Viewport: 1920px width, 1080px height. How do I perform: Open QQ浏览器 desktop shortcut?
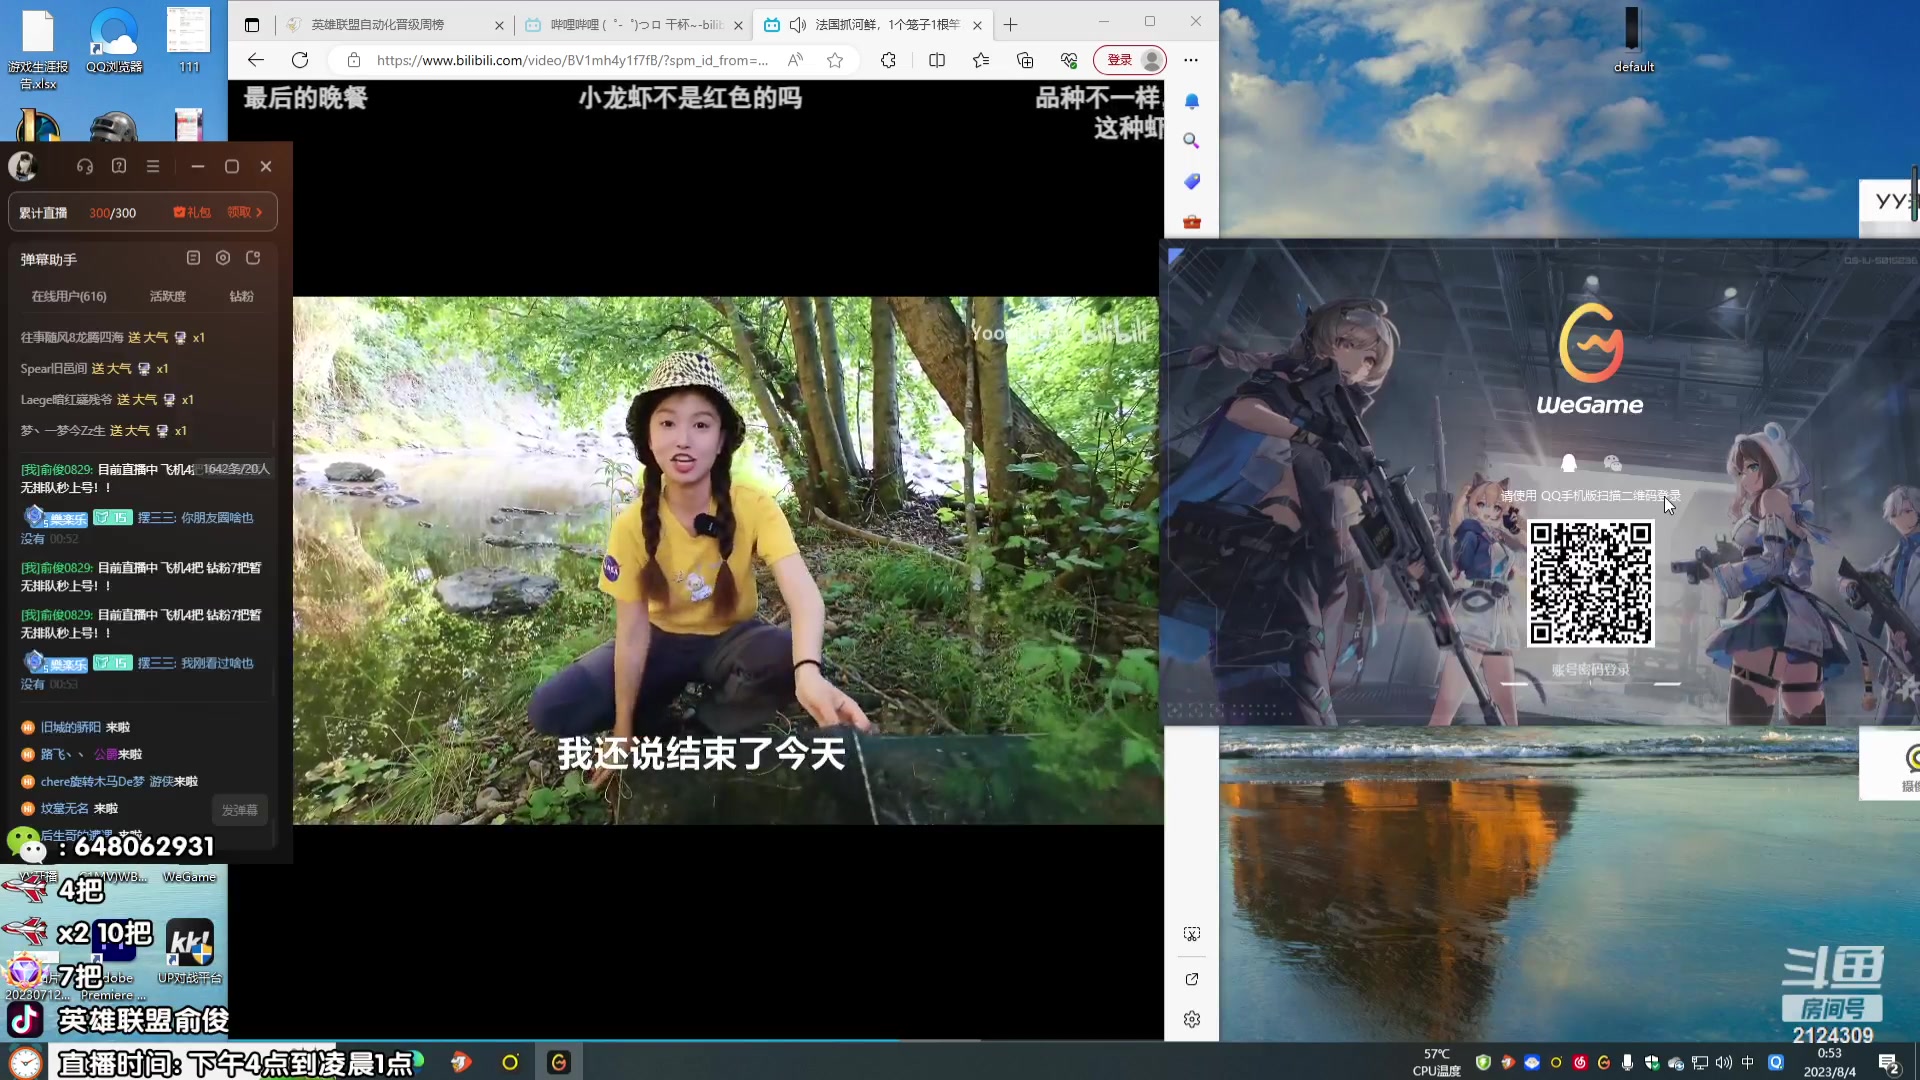click(114, 40)
